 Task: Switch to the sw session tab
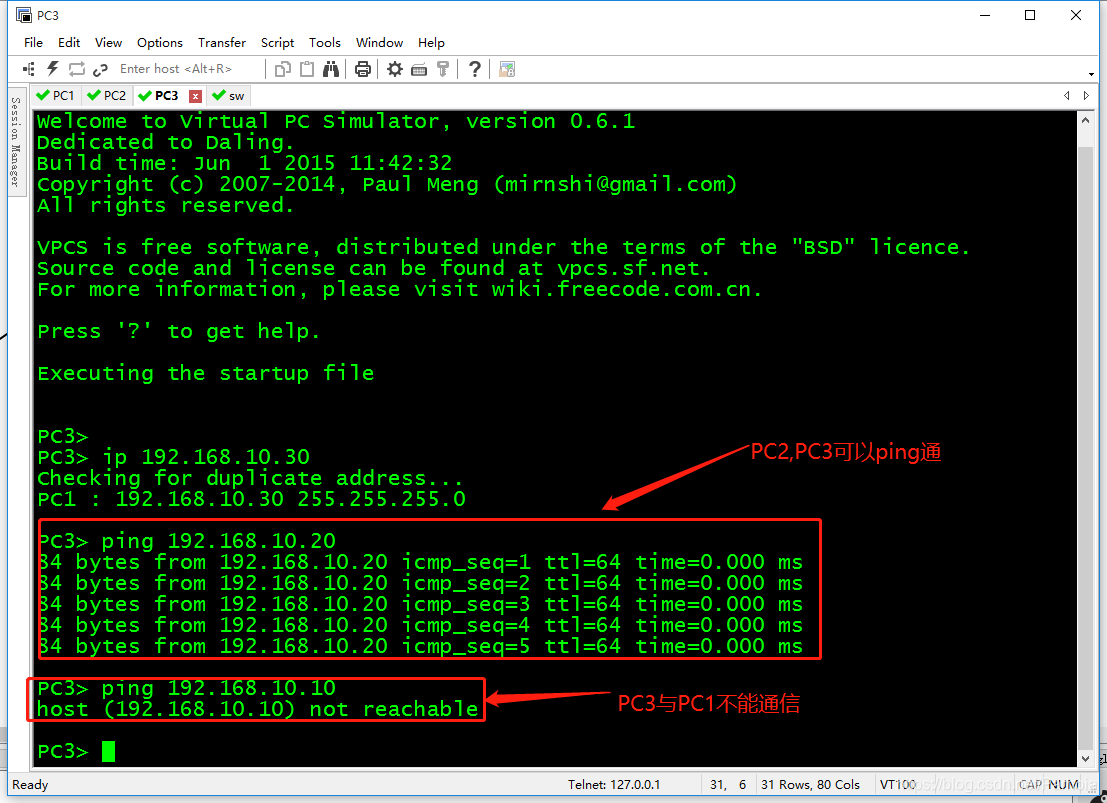click(229, 95)
